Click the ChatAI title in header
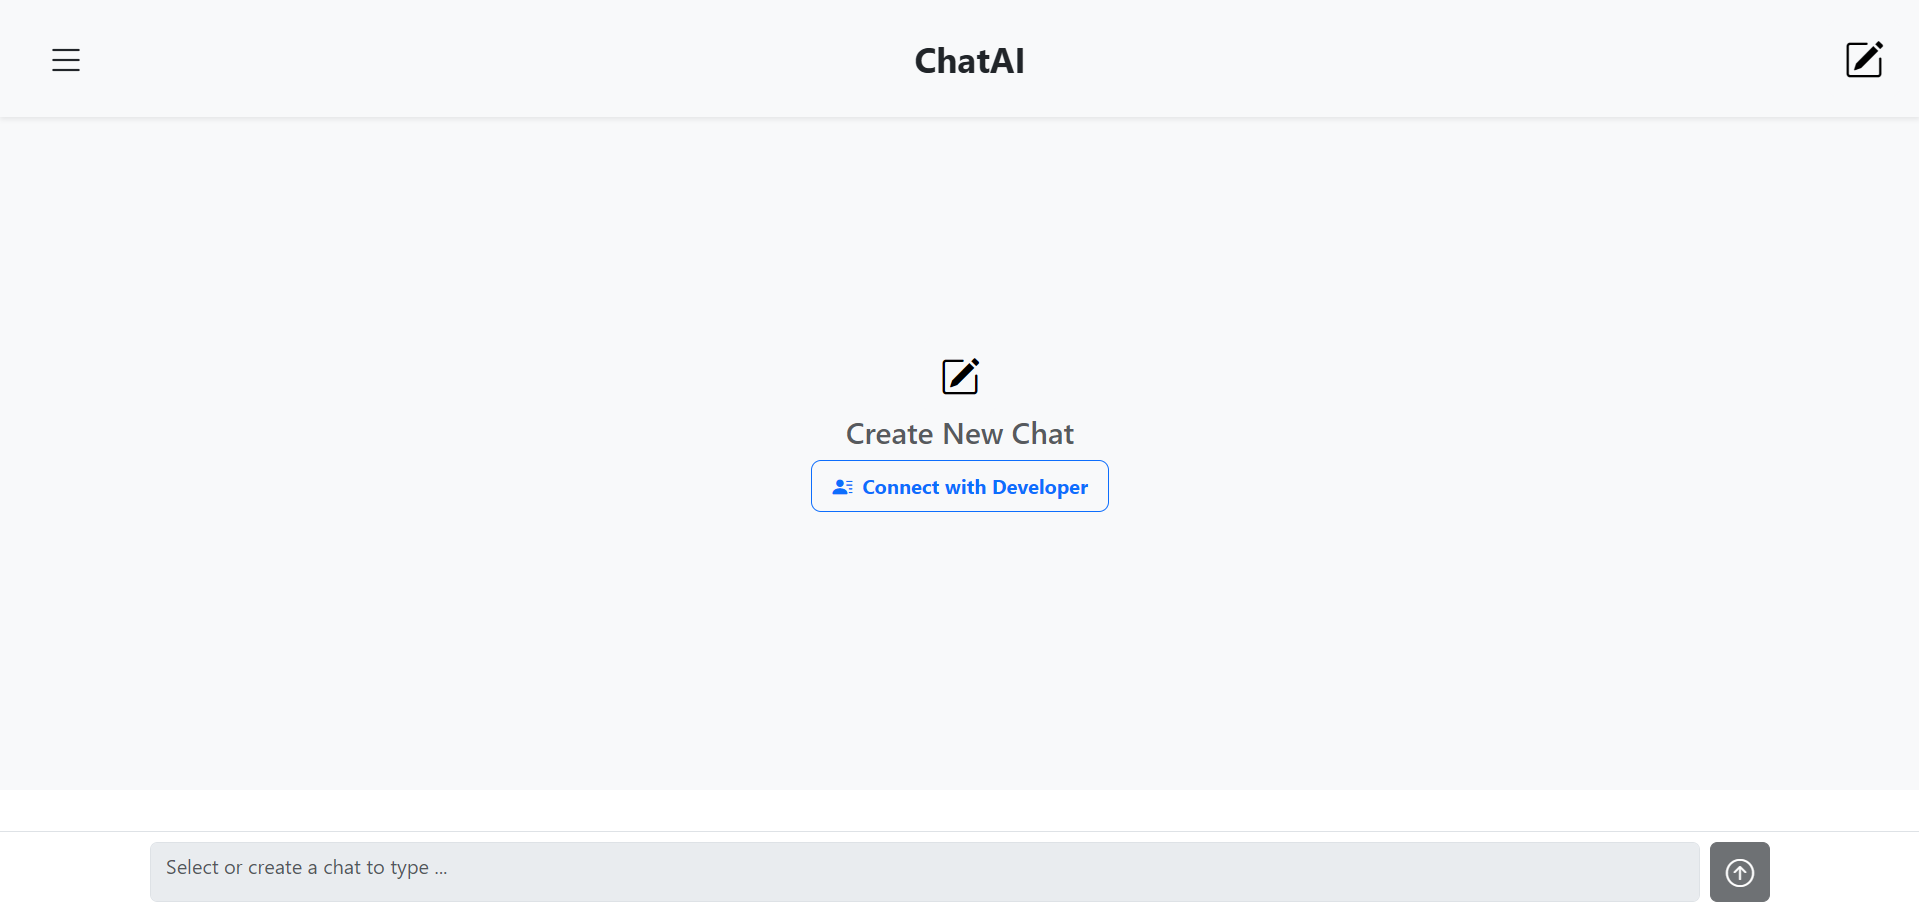Viewport: 1919px width, 908px height. click(969, 61)
